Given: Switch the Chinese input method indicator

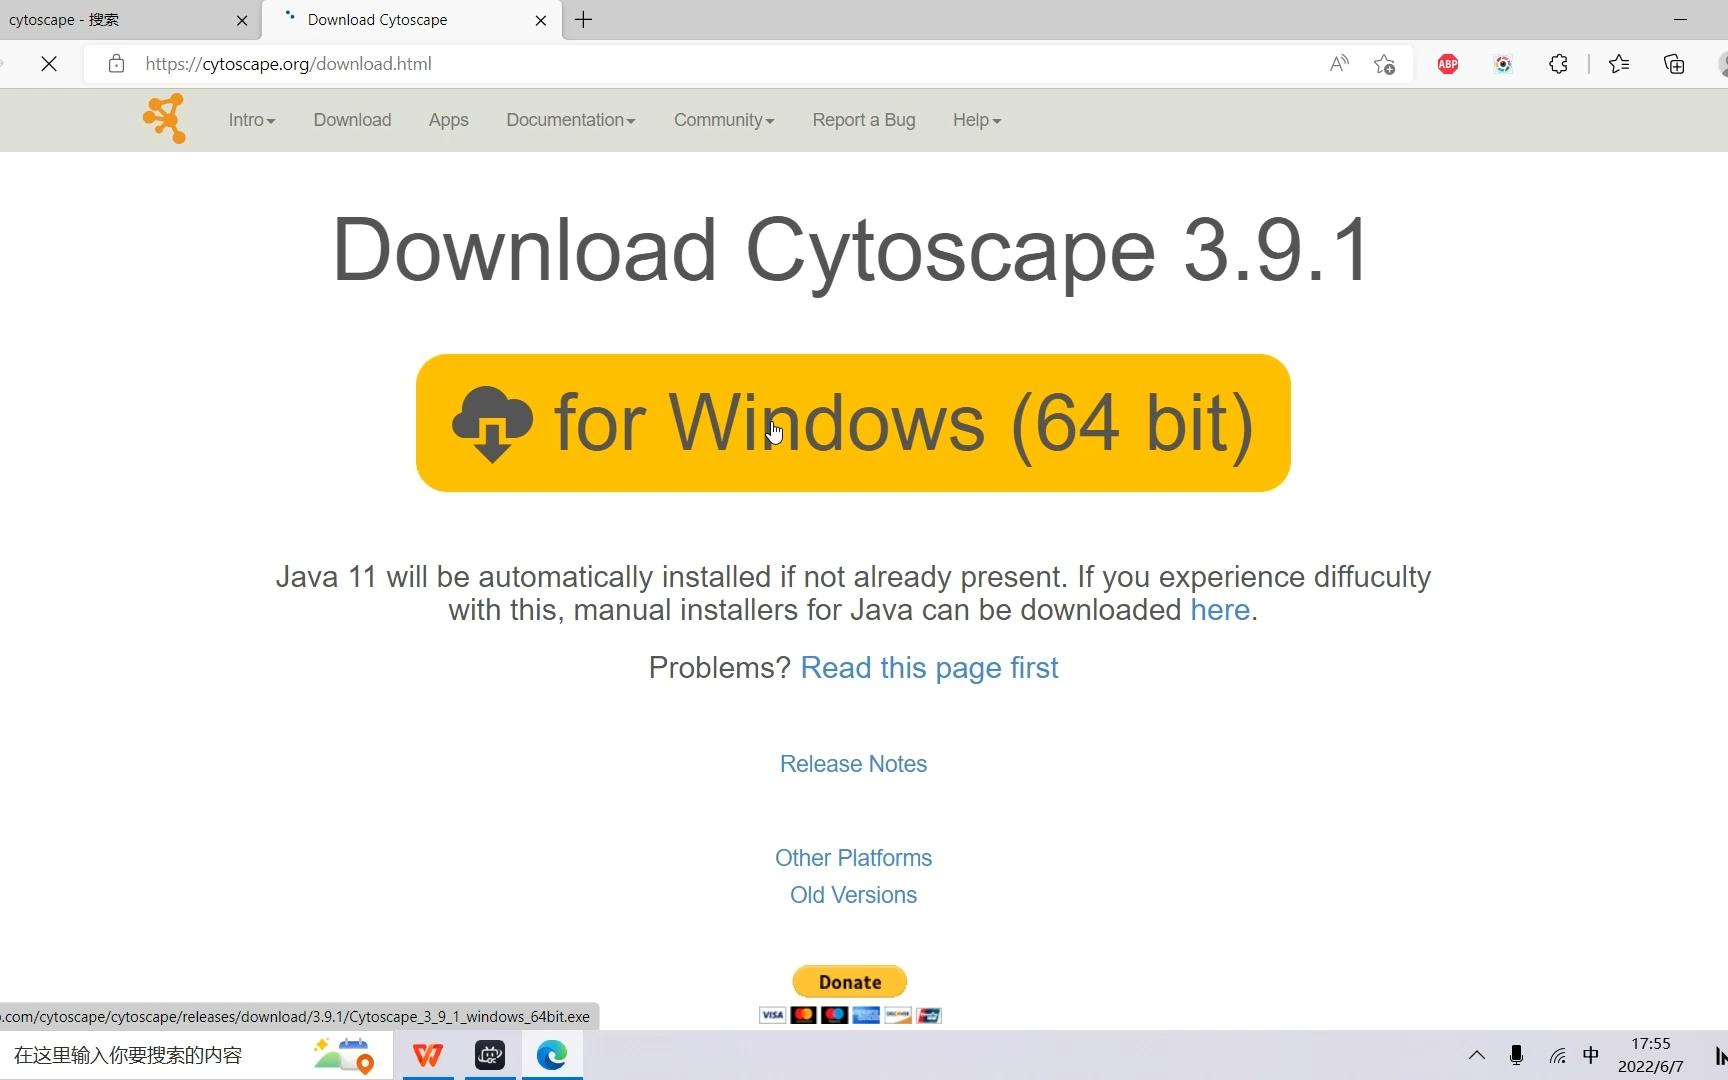Looking at the screenshot, I should pyautogui.click(x=1591, y=1055).
